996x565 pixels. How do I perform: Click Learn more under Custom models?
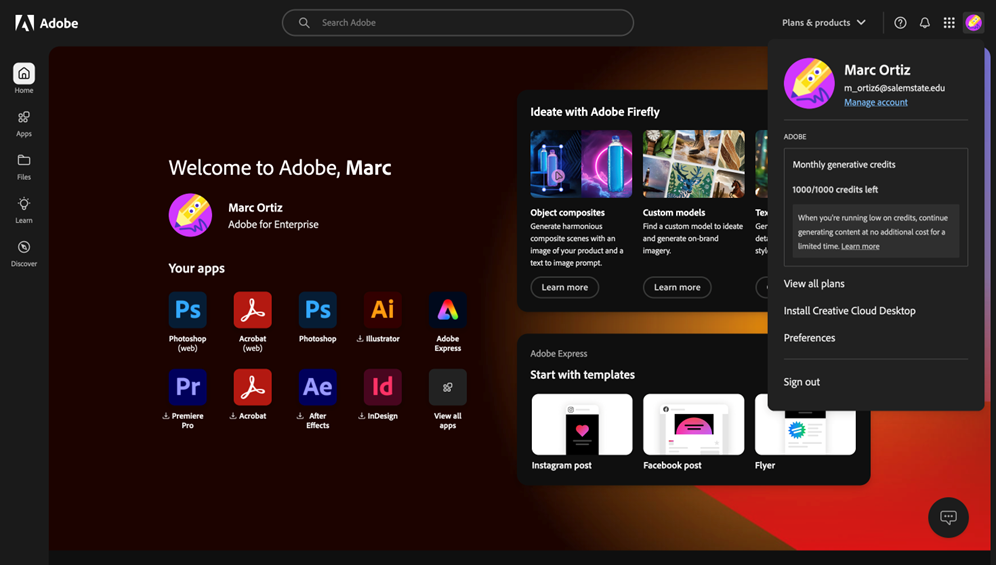(x=677, y=287)
